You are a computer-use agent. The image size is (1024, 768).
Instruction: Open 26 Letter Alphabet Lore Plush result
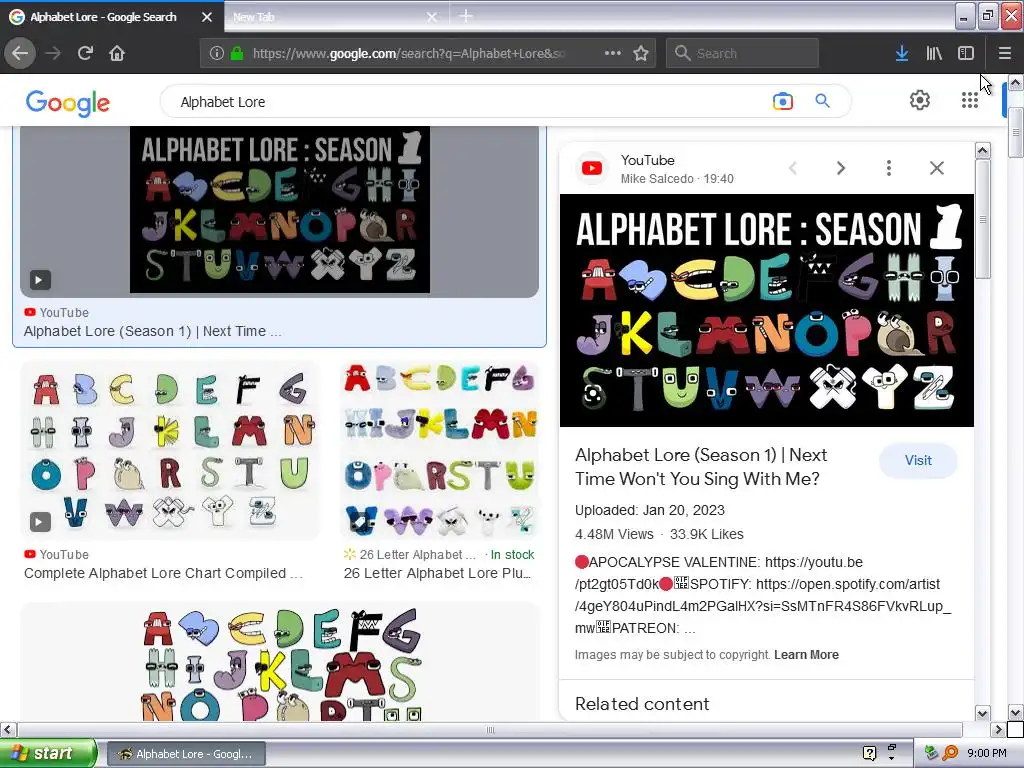click(x=438, y=573)
